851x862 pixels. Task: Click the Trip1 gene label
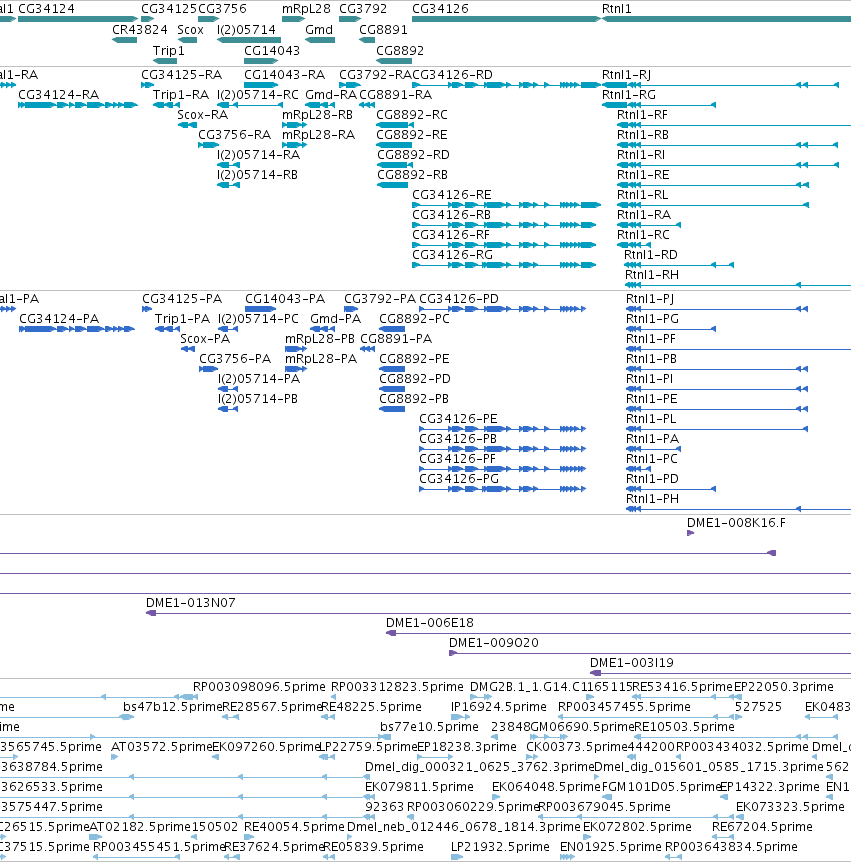pyautogui.click(x=168, y=51)
